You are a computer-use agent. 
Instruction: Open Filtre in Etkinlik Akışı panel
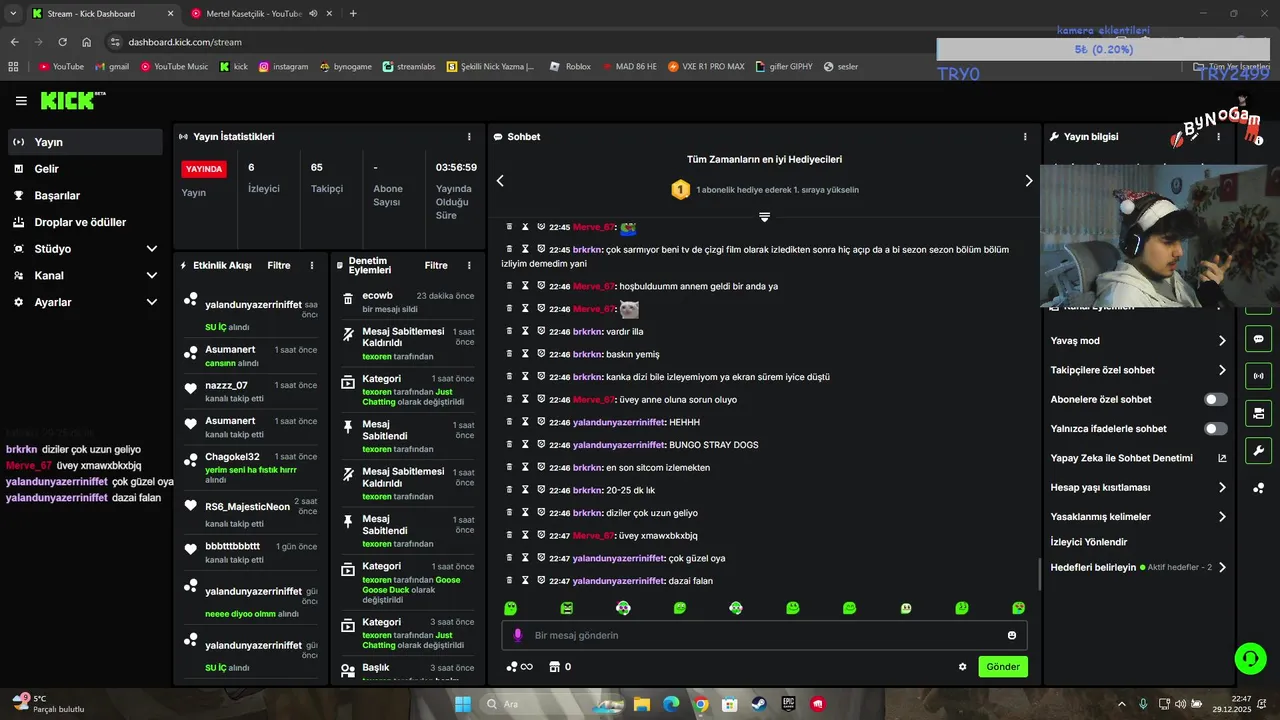[279, 266]
